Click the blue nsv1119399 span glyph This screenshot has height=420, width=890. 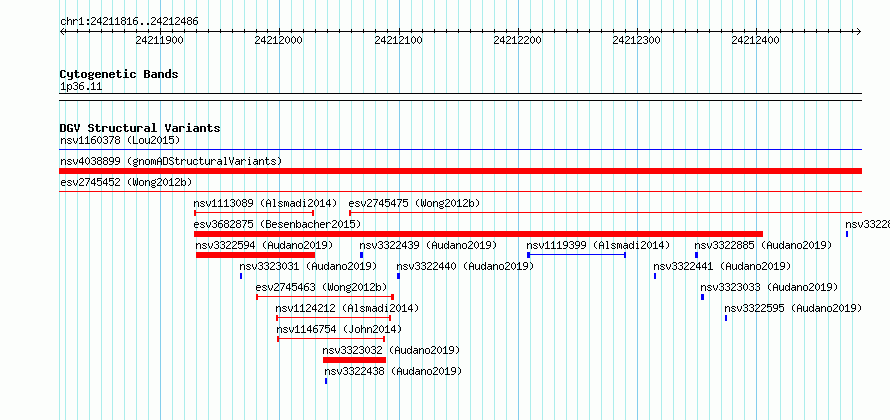pyautogui.click(x=576, y=255)
